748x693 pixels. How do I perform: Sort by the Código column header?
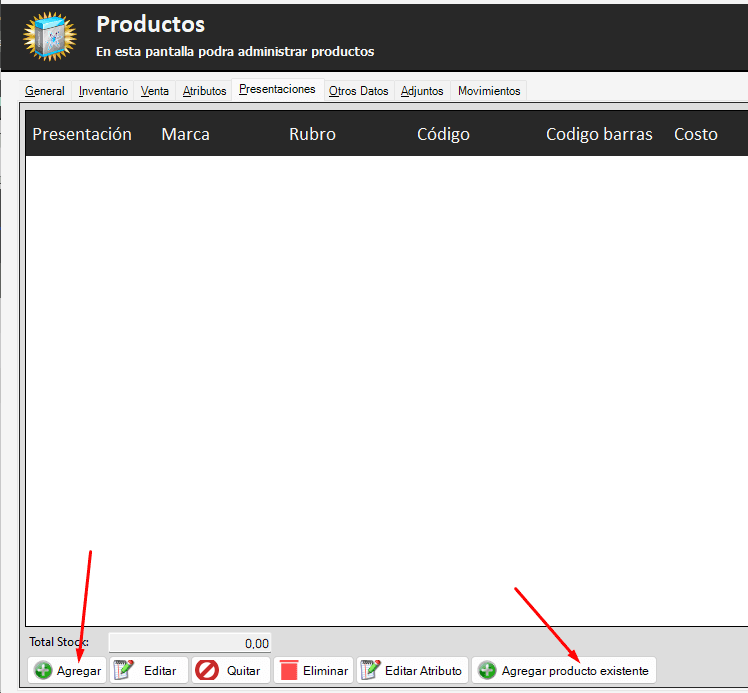click(x=443, y=134)
